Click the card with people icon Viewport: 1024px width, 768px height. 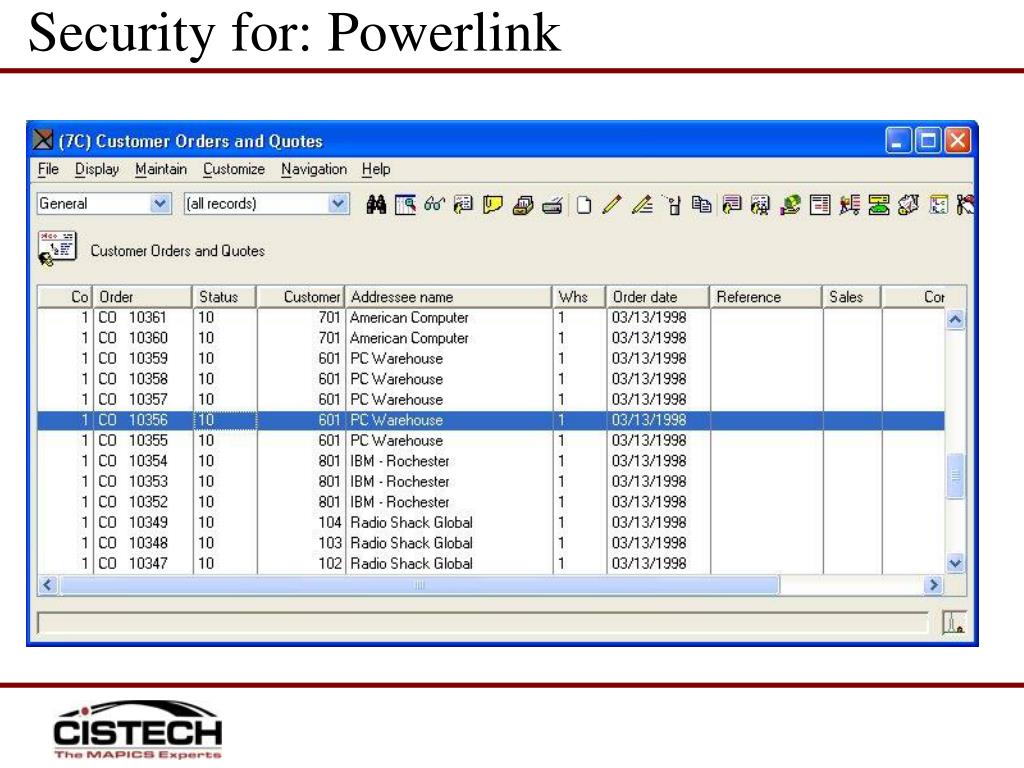pos(760,205)
